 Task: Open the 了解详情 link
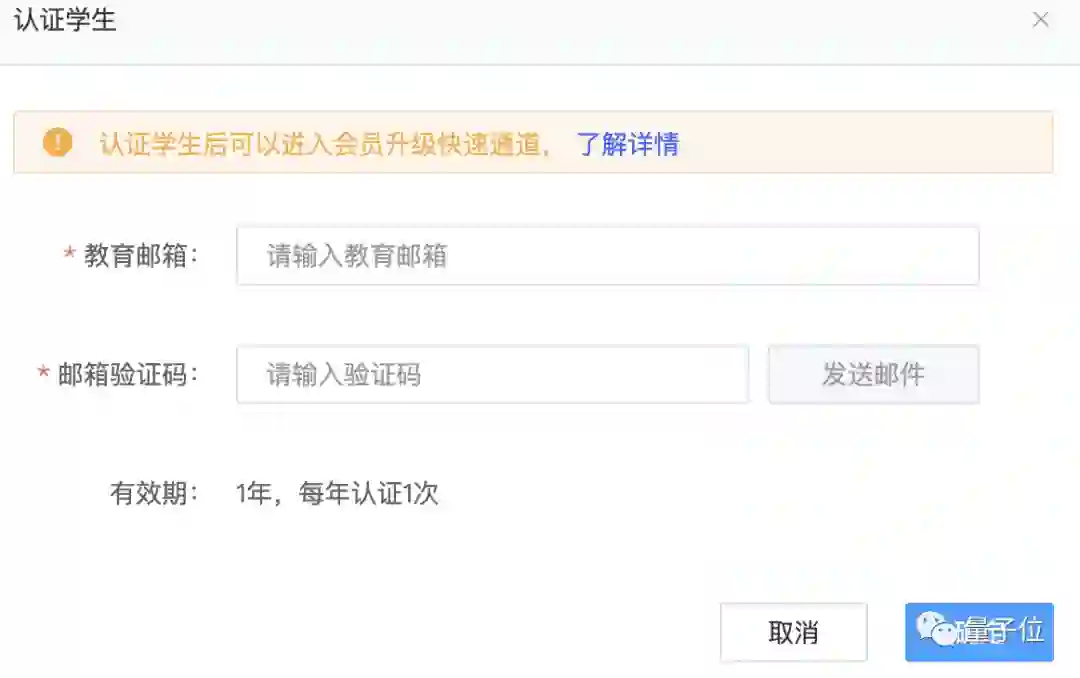628,144
